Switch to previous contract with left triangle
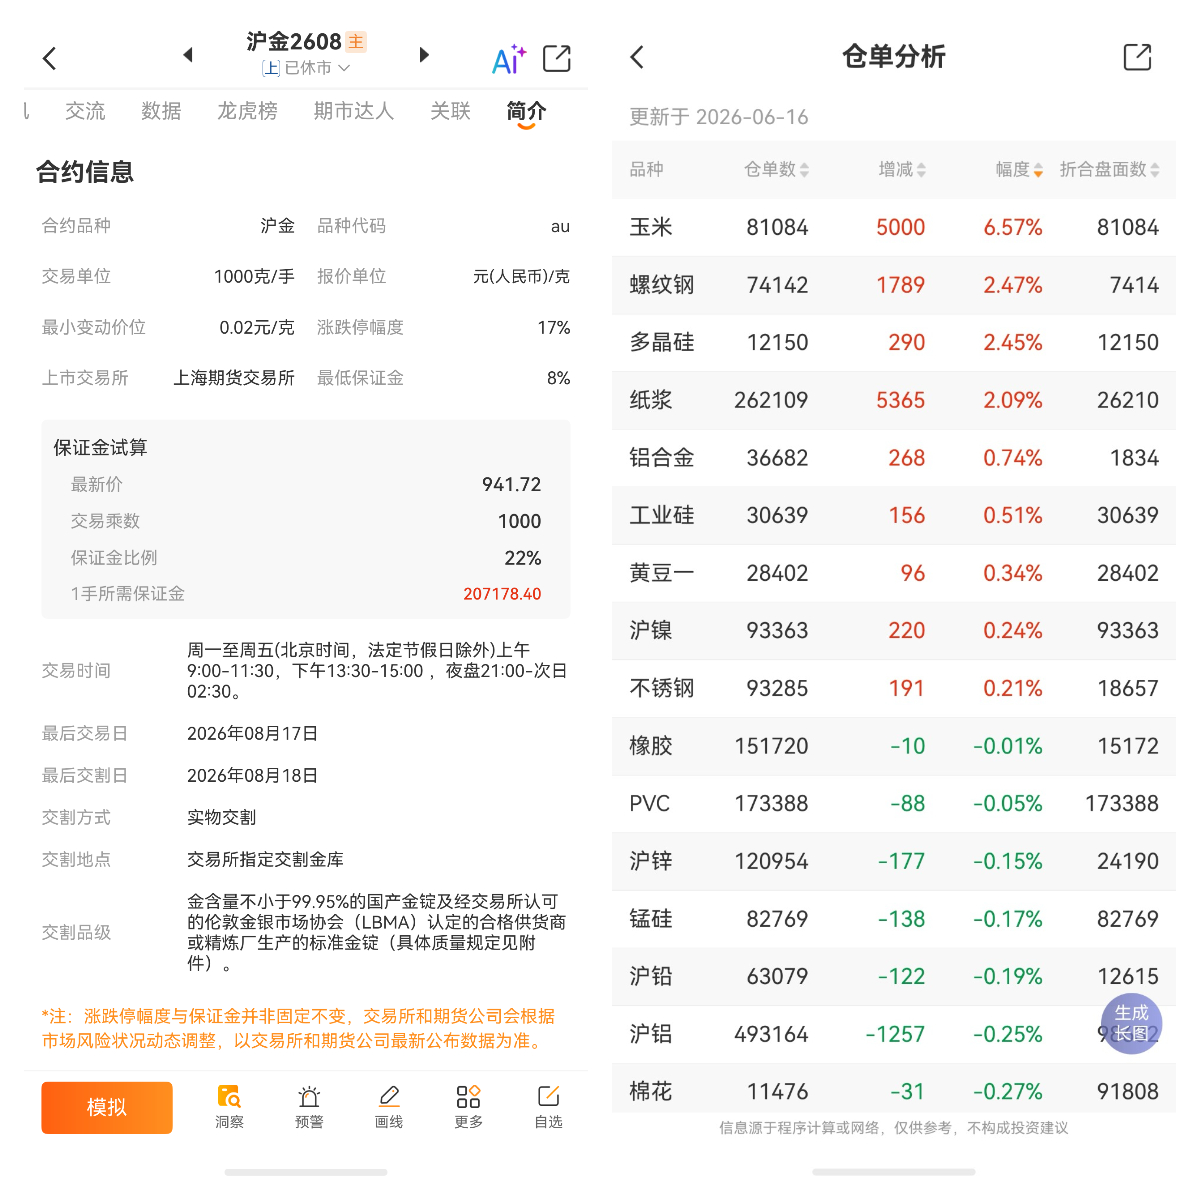Screen dimensions: 1200x1200 [187, 55]
